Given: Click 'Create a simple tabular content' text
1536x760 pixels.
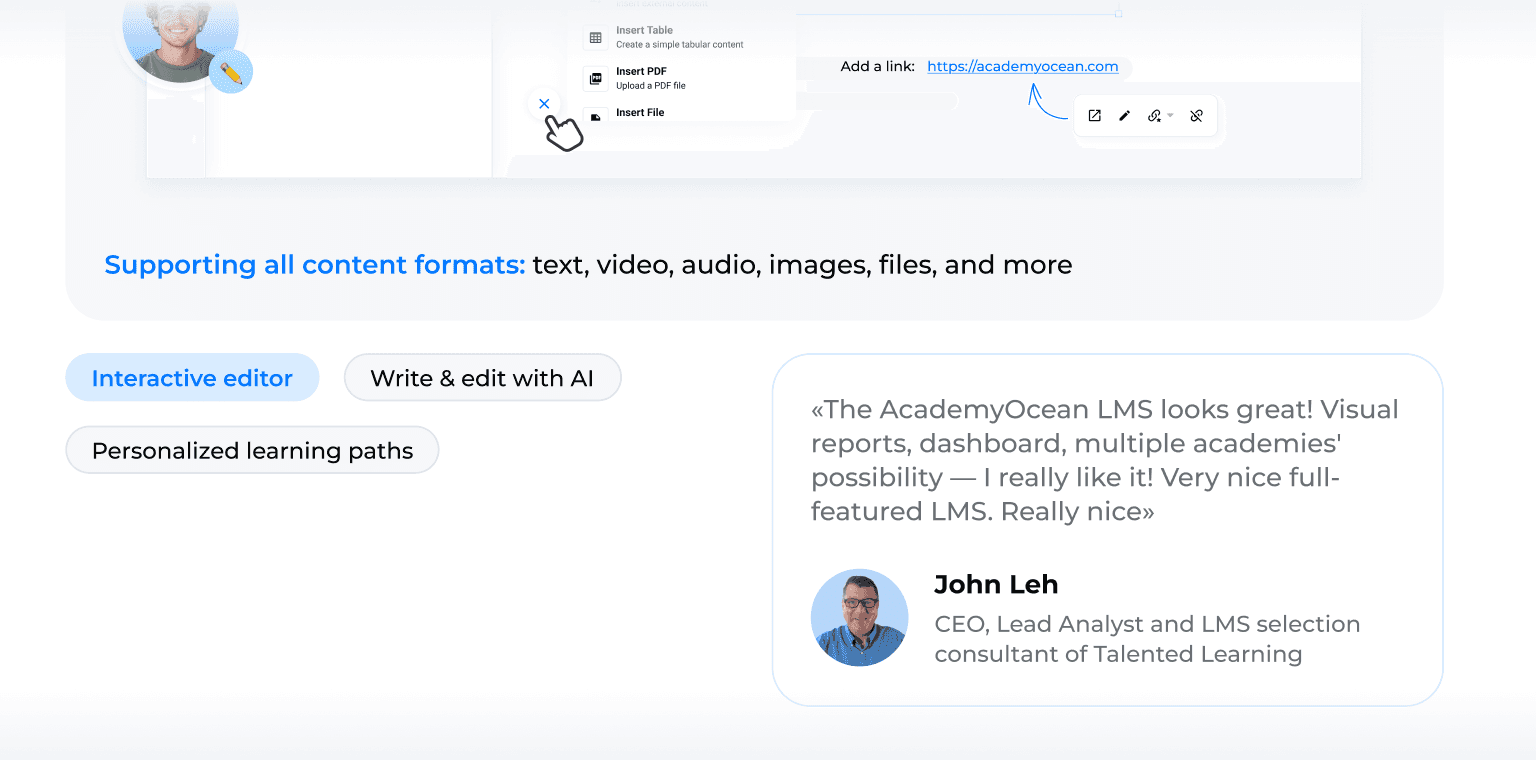Looking at the screenshot, I should click(680, 45).
